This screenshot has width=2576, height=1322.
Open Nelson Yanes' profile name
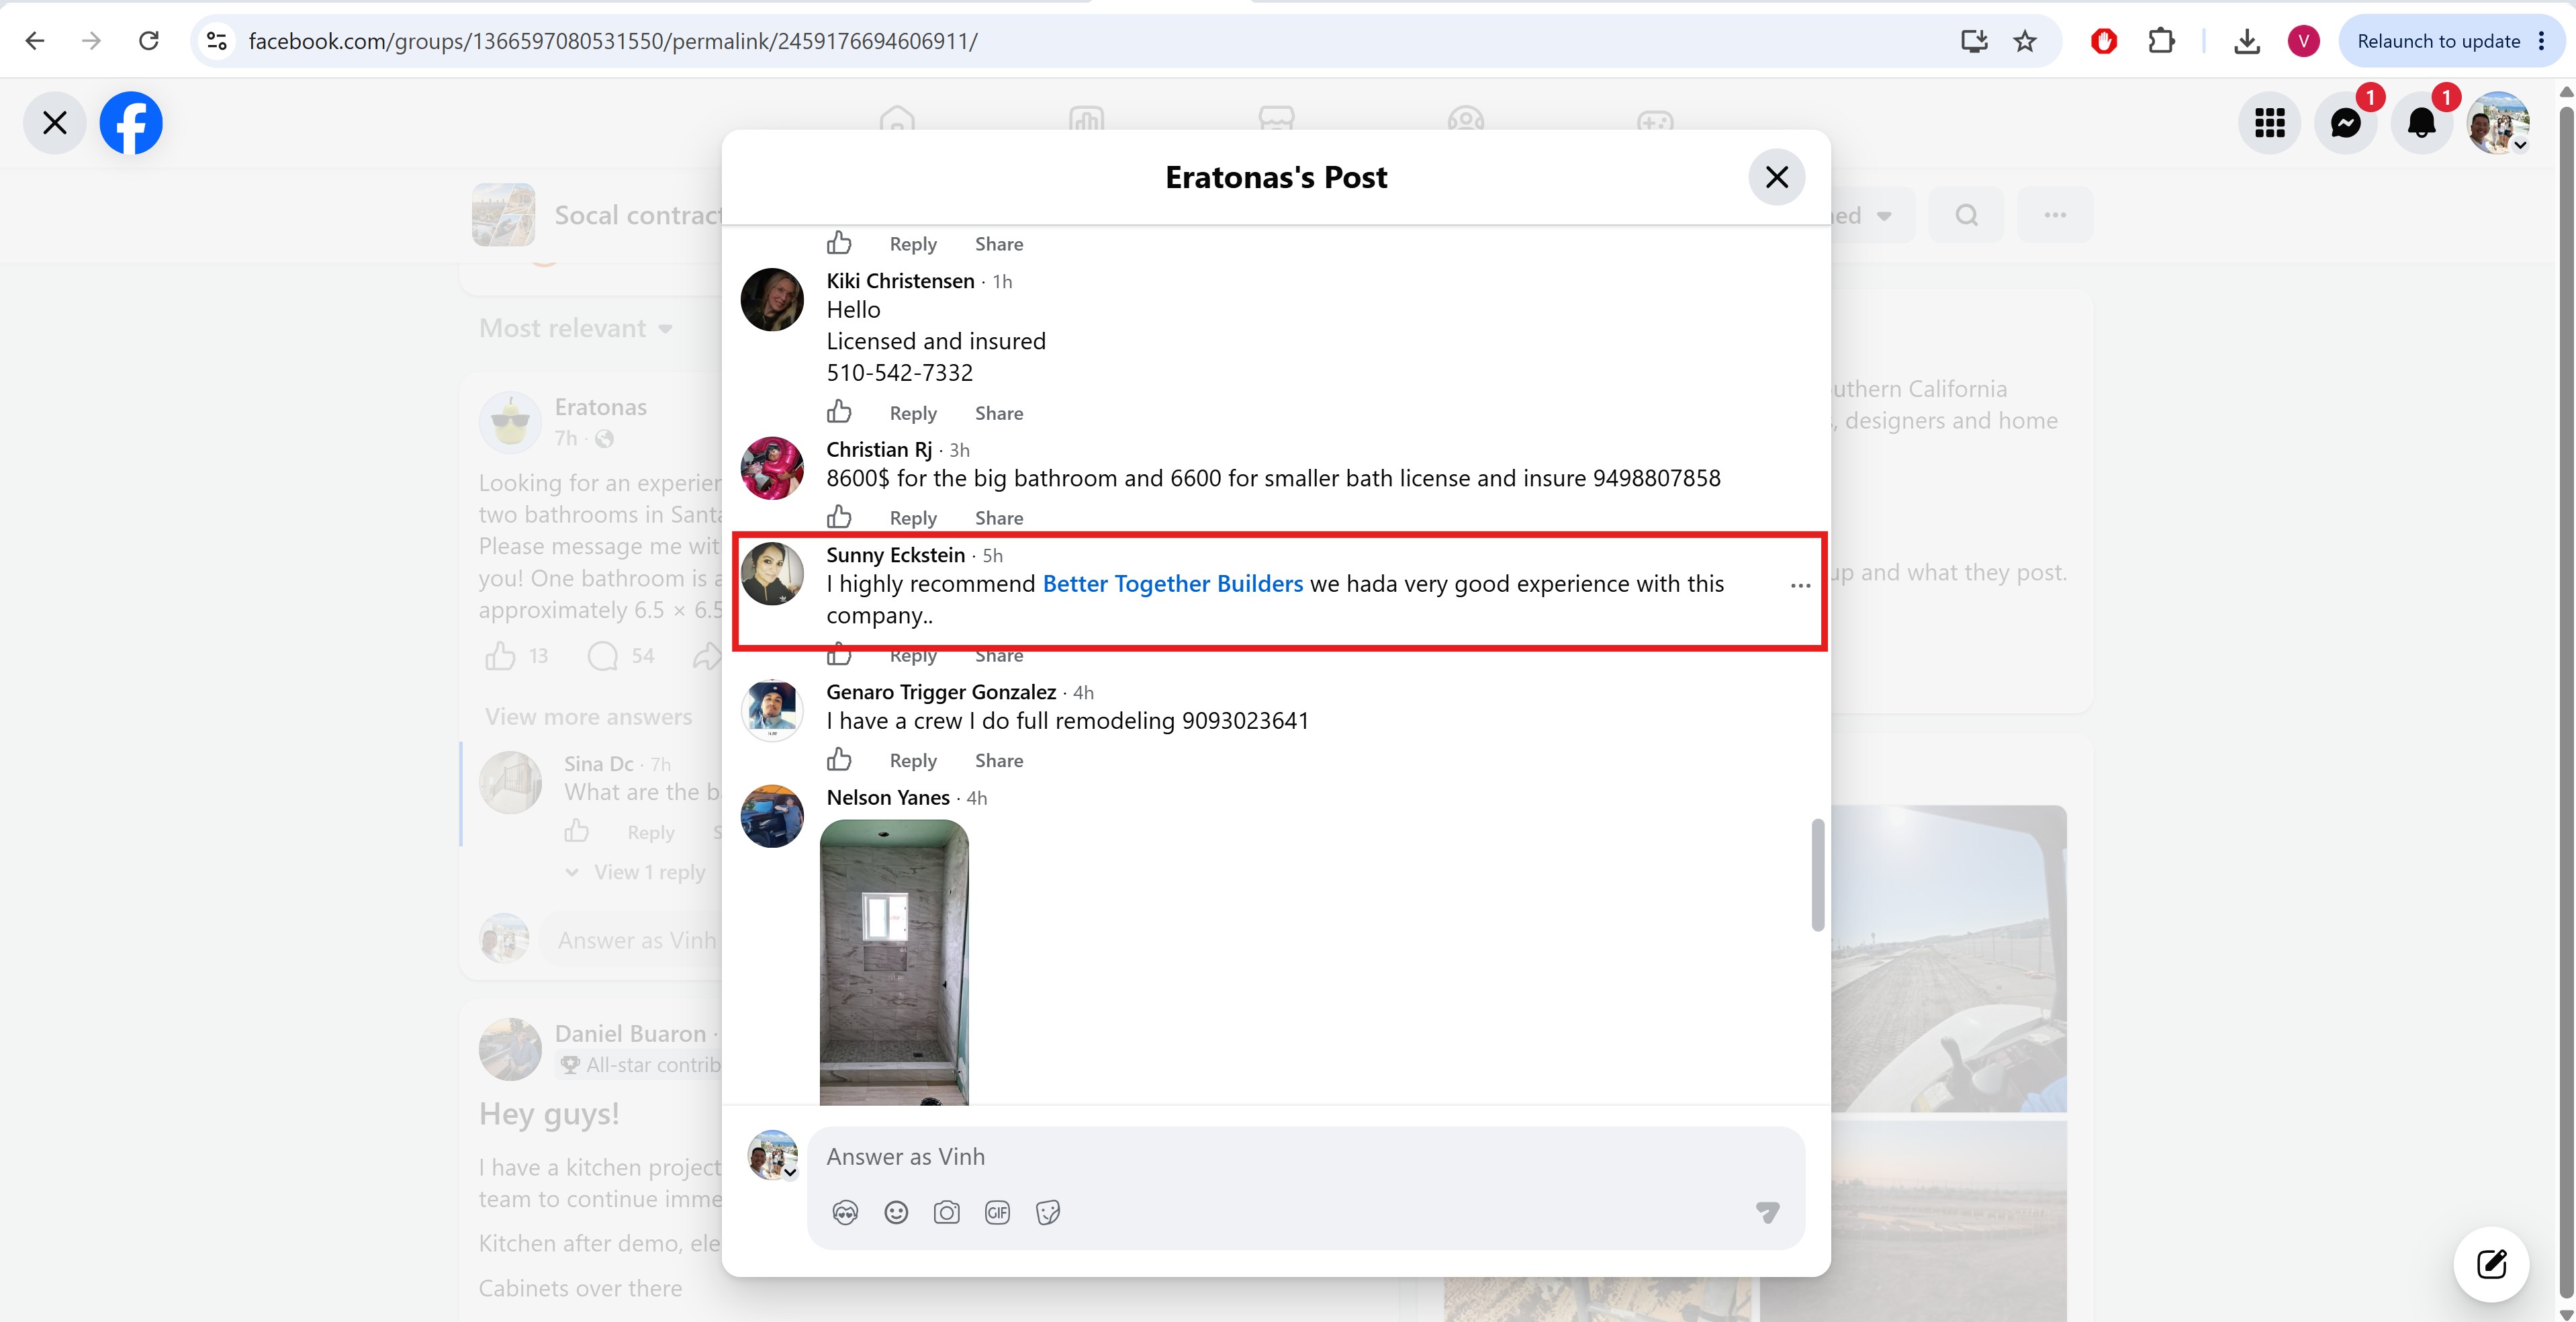[888, 798]
